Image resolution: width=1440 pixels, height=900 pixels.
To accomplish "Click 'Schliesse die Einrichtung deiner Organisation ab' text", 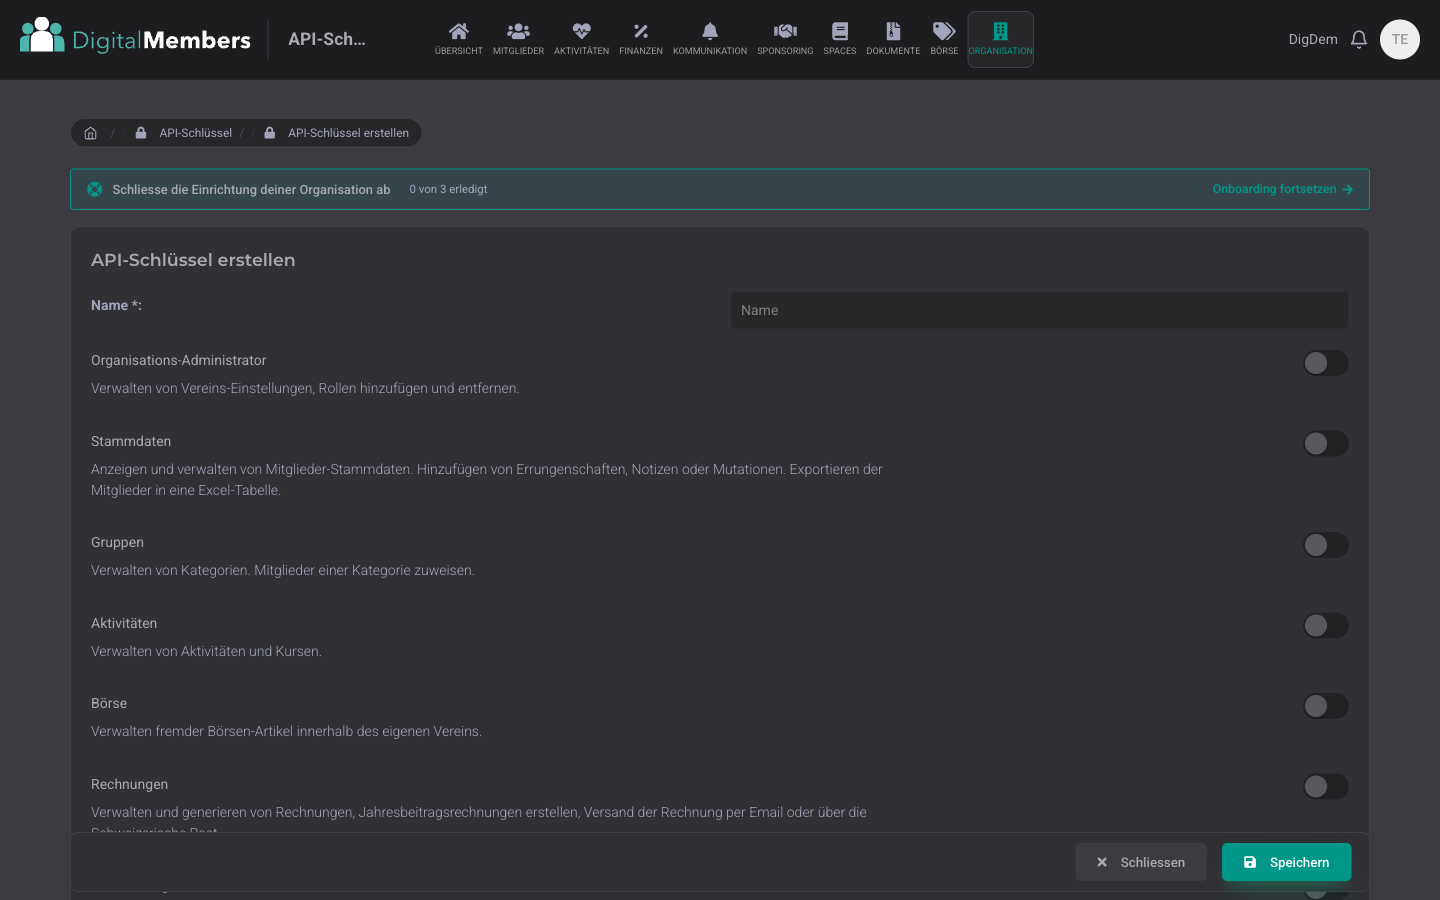I will point(251,189).
